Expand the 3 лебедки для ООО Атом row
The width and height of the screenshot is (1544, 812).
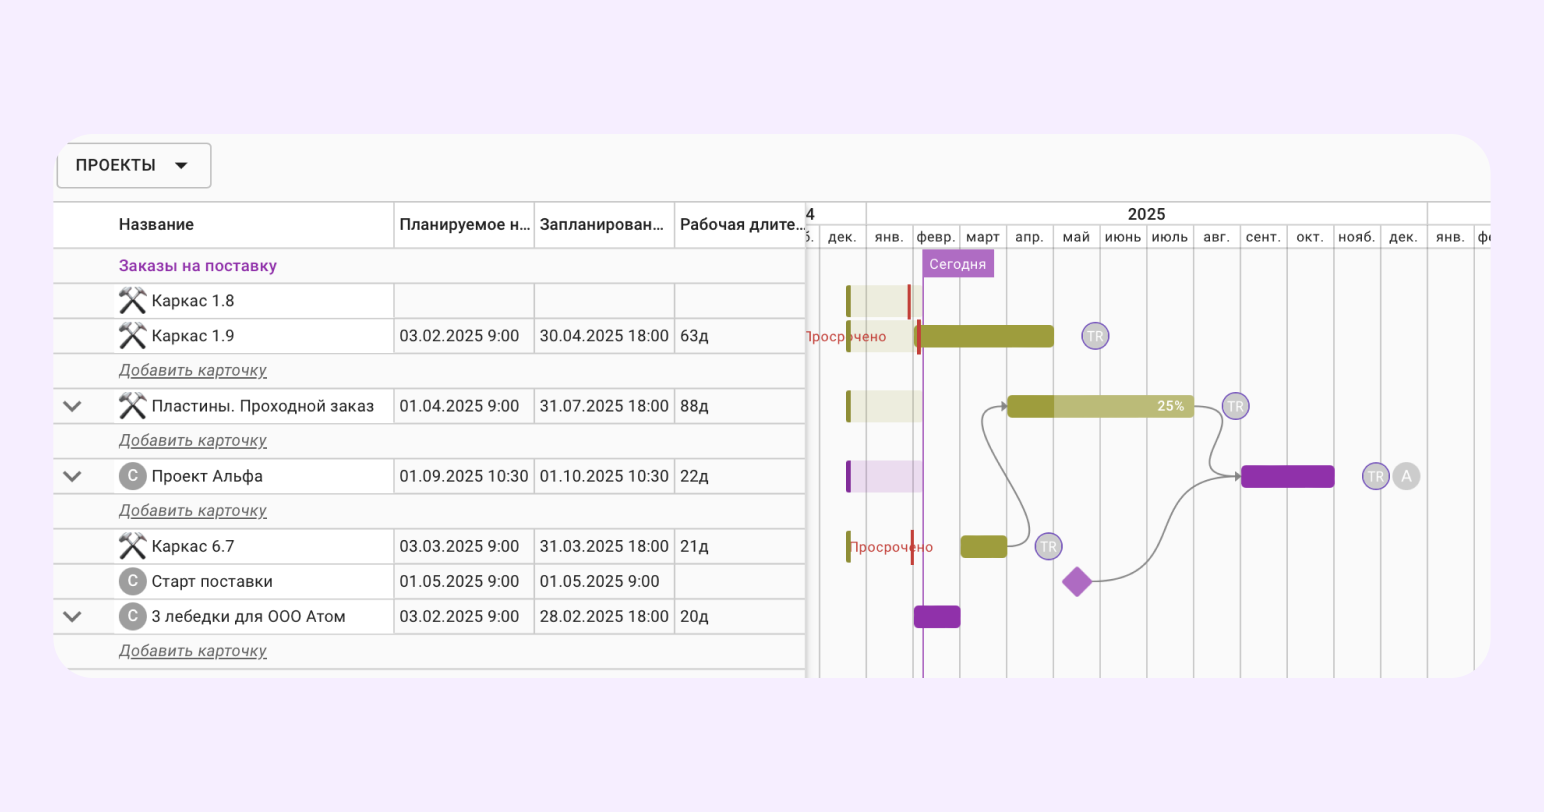(72, 616)
